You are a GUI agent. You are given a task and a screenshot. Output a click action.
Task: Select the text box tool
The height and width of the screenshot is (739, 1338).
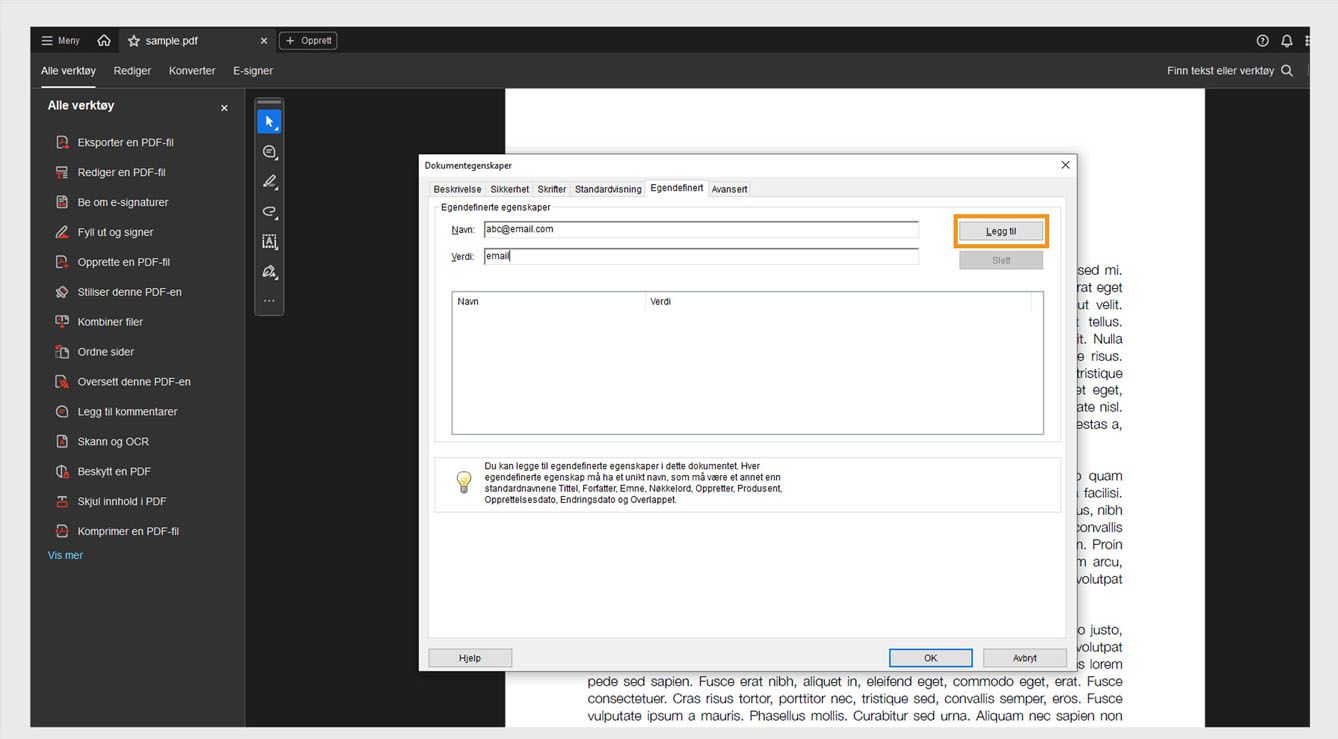click(269, 242)
